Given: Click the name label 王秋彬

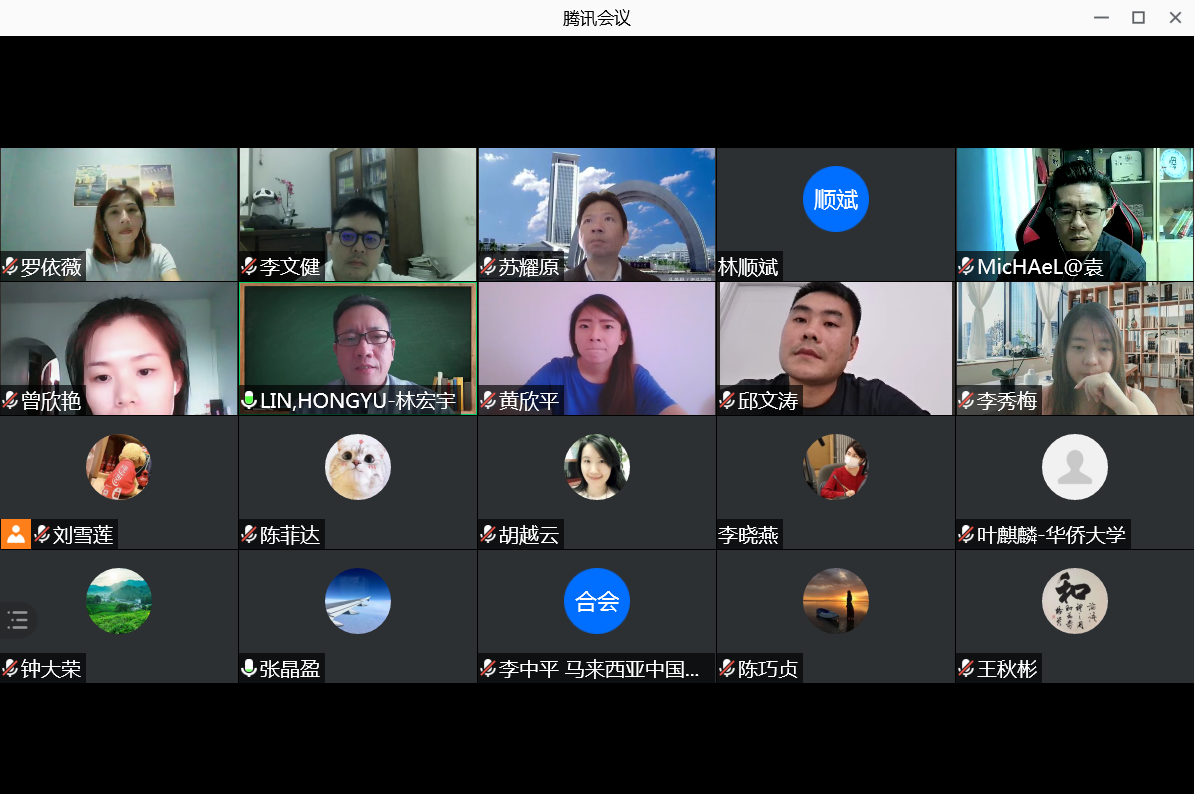Looking at the screenshot, I should click(1007, 668).
